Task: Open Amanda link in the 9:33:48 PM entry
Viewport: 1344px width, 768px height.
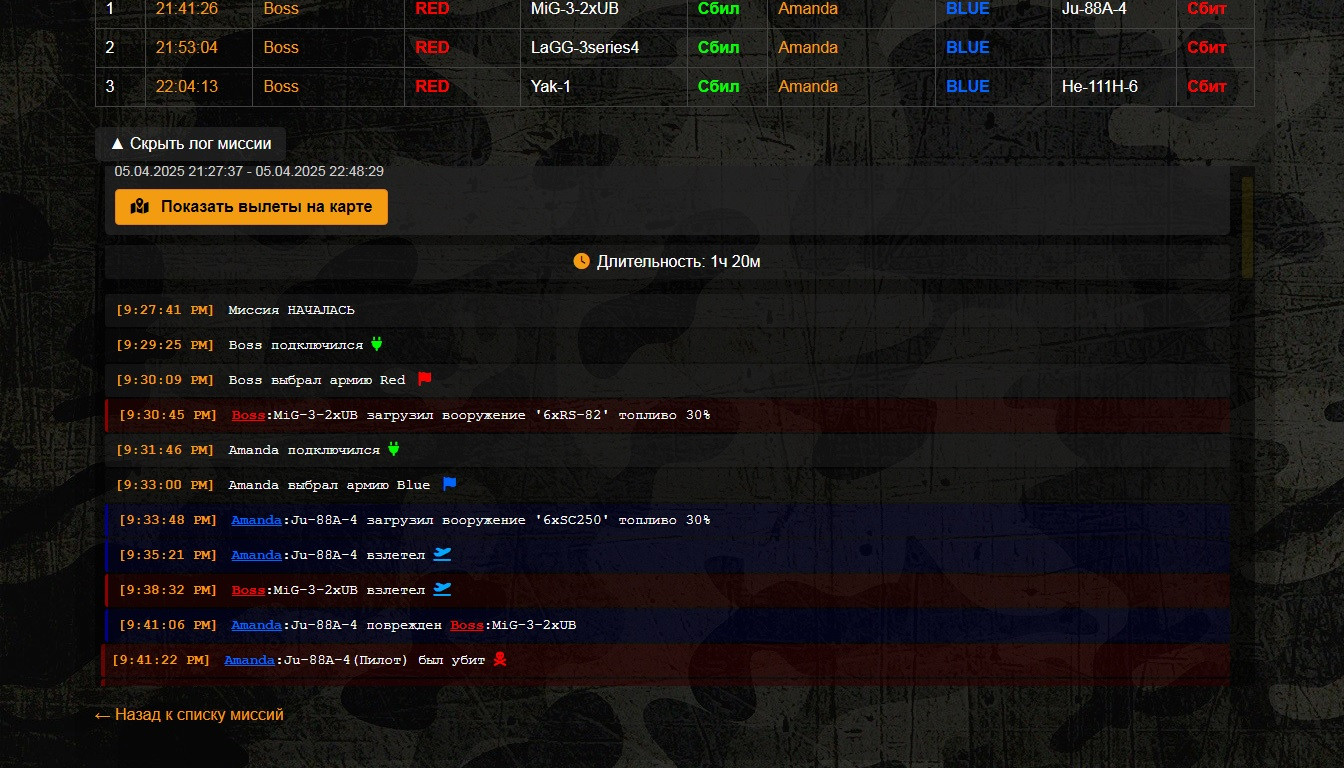Action: pyautogui.click(x=256, y=520)
